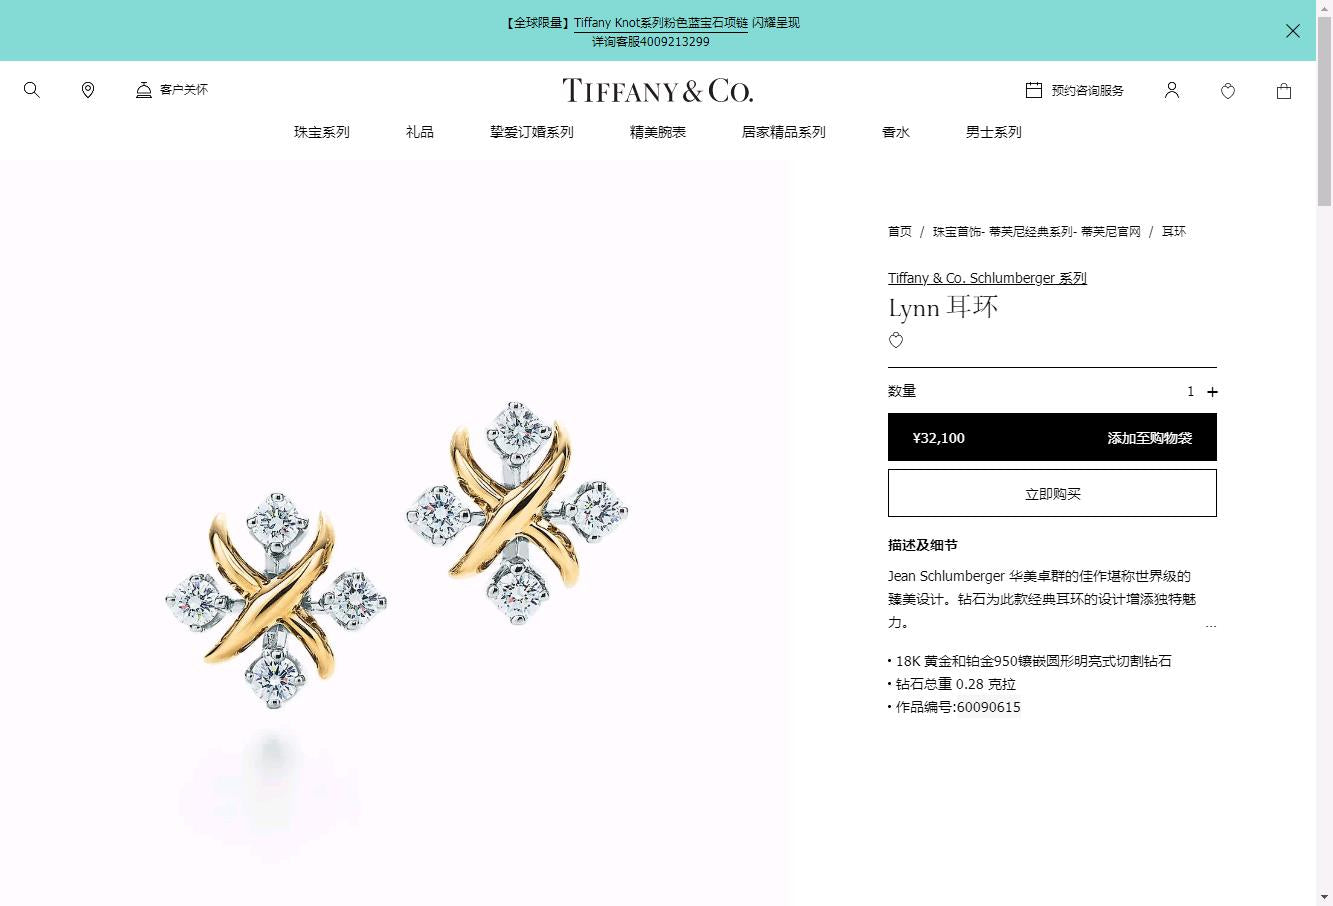Viewport: 1333px width, 906px height.
Task: Click the store locator pin icon
Action: tap(88, 90)
